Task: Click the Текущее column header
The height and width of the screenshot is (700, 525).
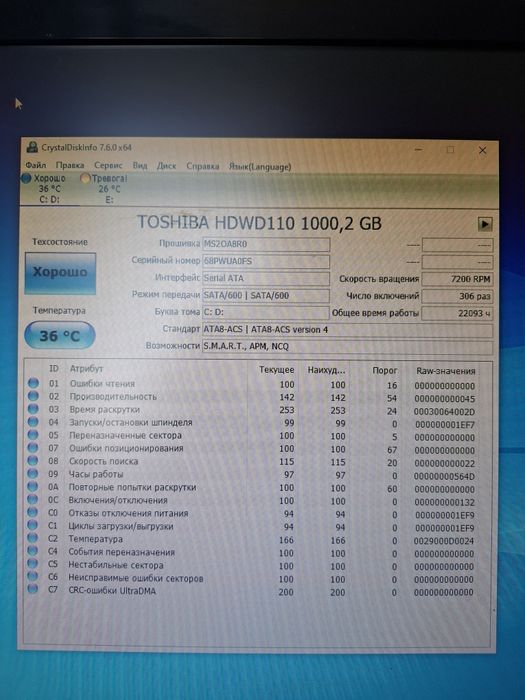Action: [277, 370]
